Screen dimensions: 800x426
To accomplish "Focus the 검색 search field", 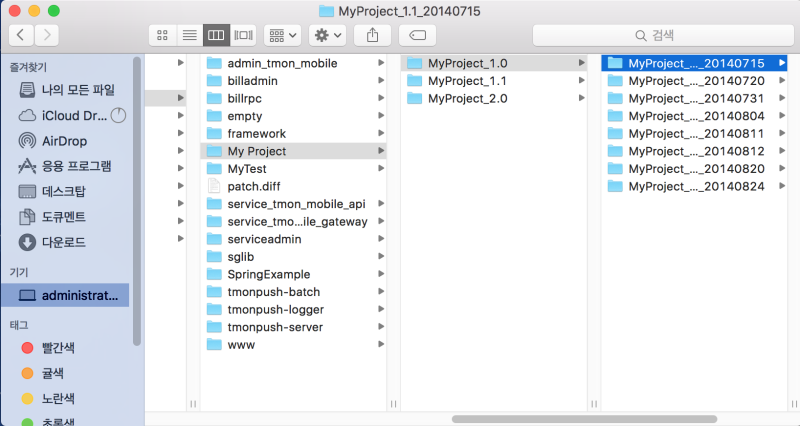I will click(x=663, y=35).
